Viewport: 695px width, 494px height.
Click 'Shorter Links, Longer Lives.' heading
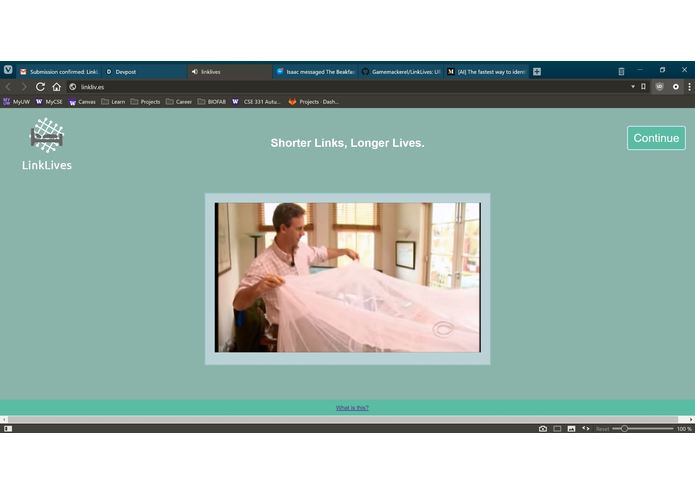point(348,143)
